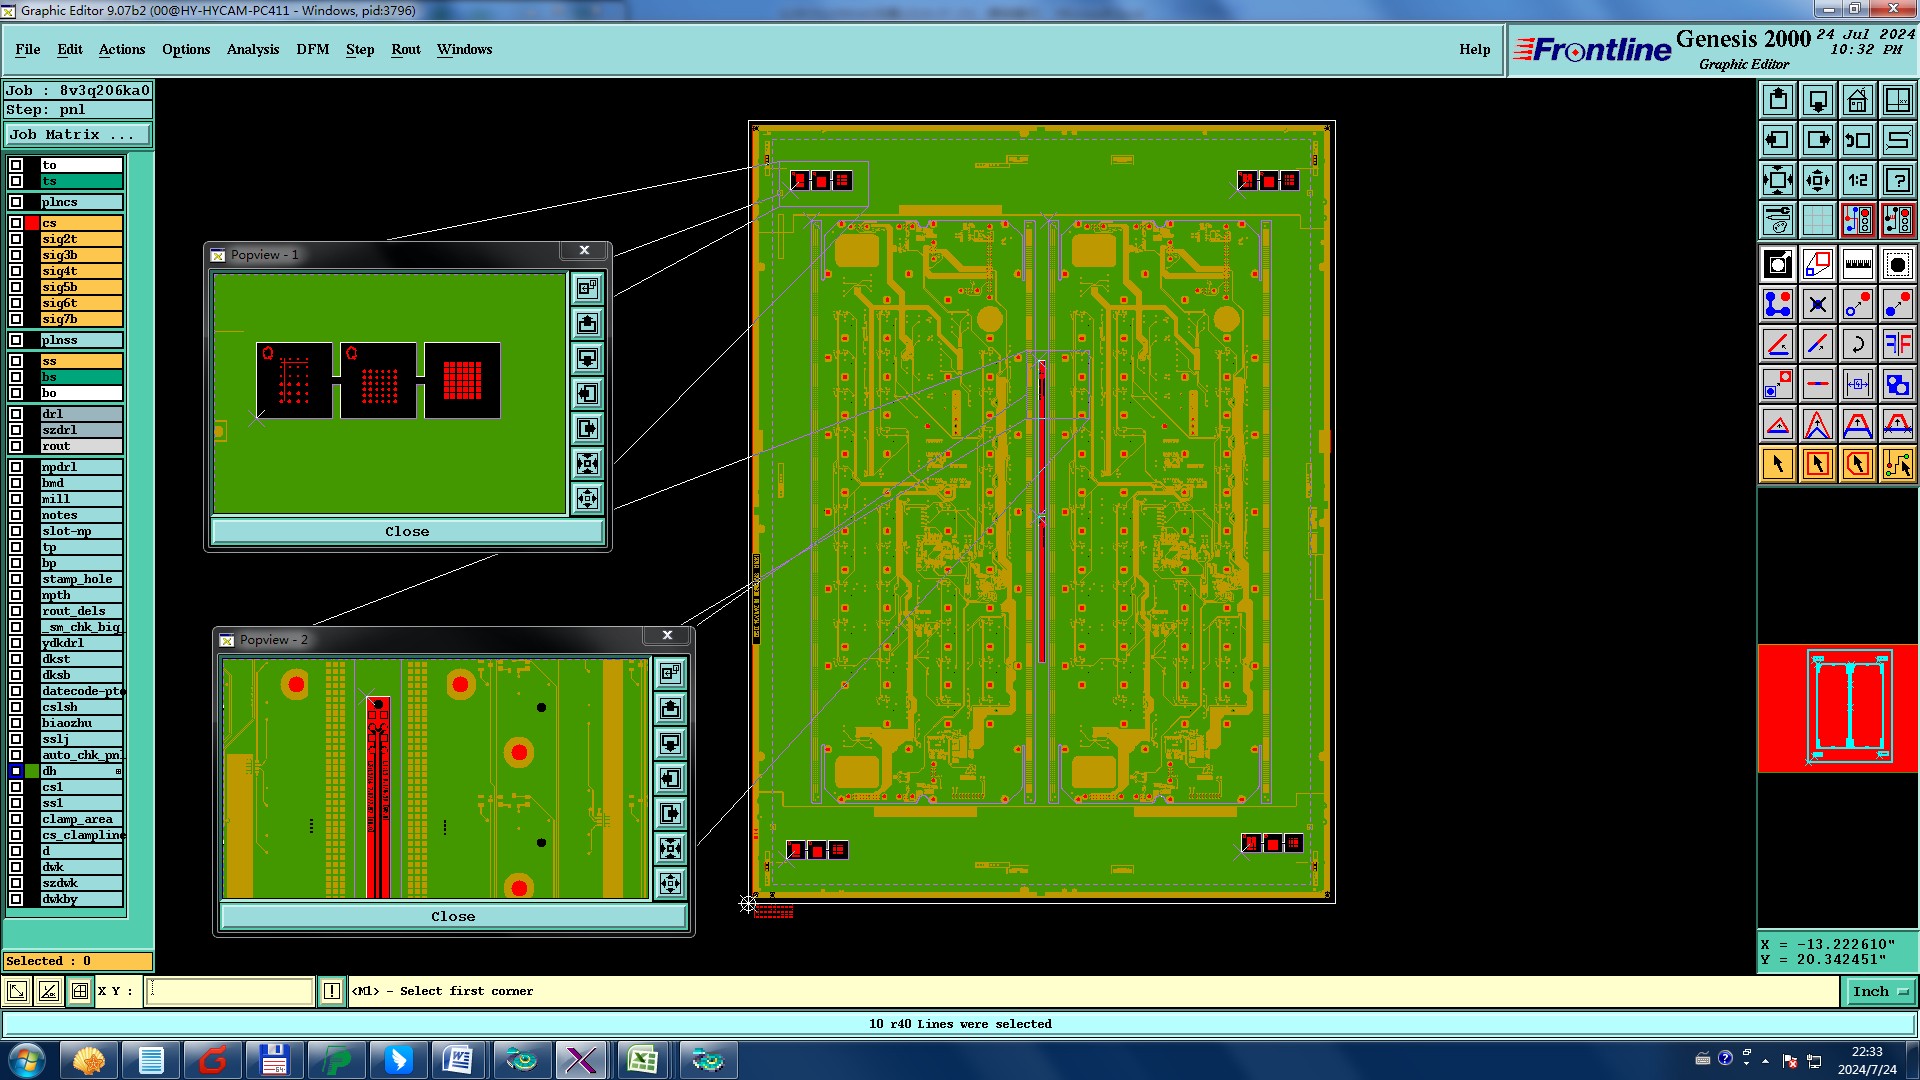Click the 1:2 zoom scale icon
The width and height of the screenshot is (1920, 1080).
coord(1857,180)
